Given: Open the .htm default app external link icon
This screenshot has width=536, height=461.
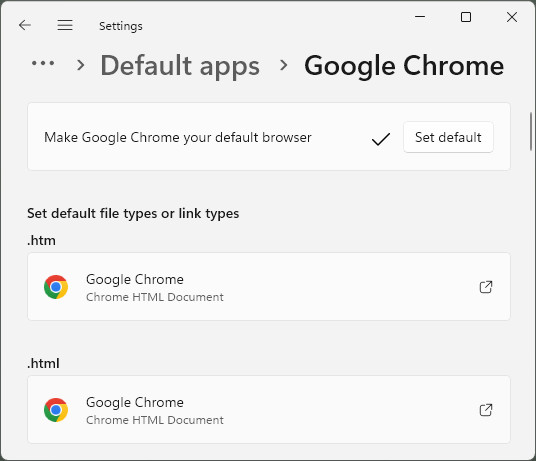Looking at the screenshot, I should coord(486,287).
